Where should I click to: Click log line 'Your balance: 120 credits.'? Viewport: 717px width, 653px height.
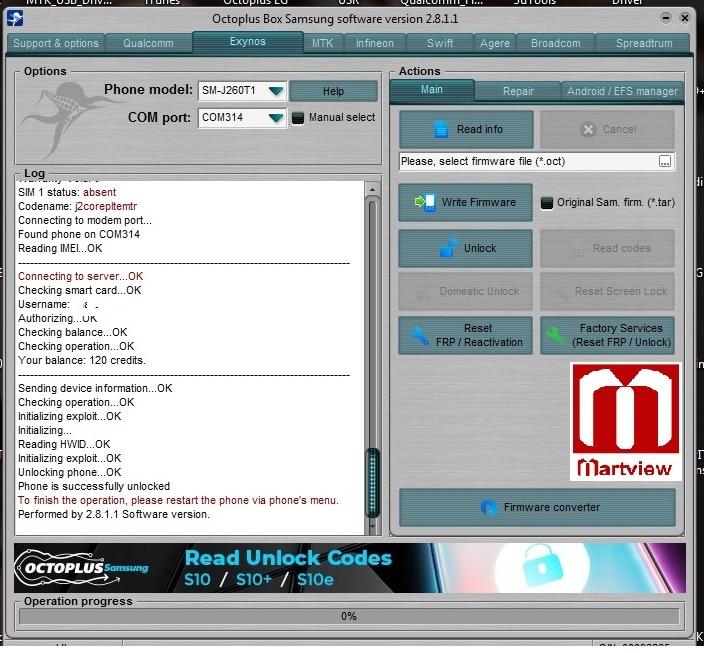[x=82, y=363]
